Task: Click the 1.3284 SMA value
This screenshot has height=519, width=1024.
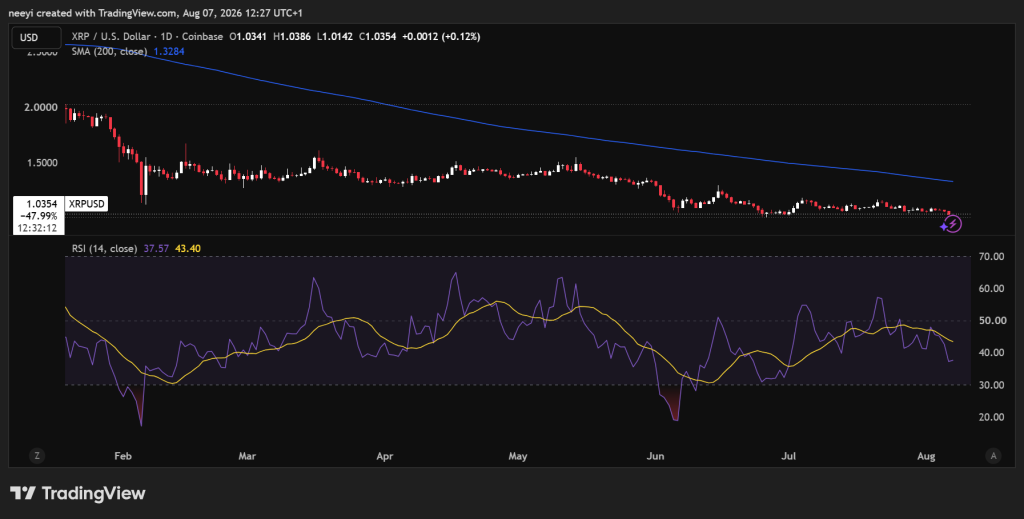Action: (169, 52)
